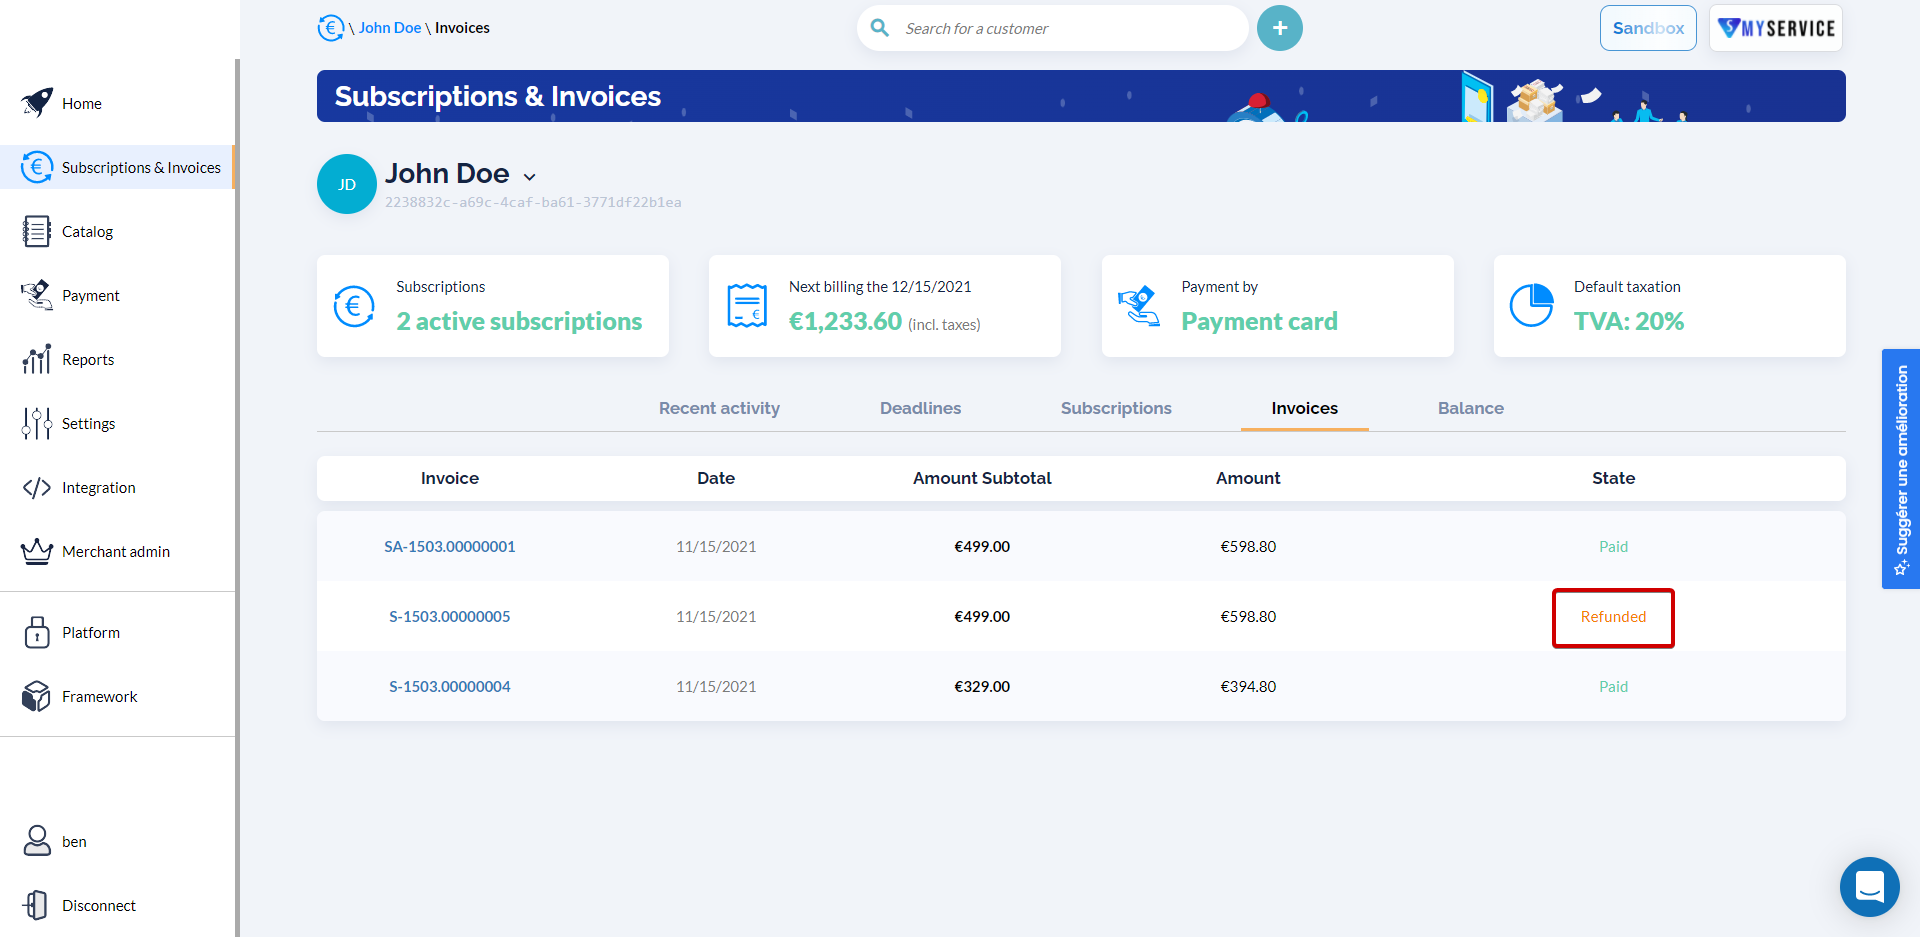Viewport: 1920px width, 937px height.
Task: Click the Refunded state label
Action: pos(1613,616)
